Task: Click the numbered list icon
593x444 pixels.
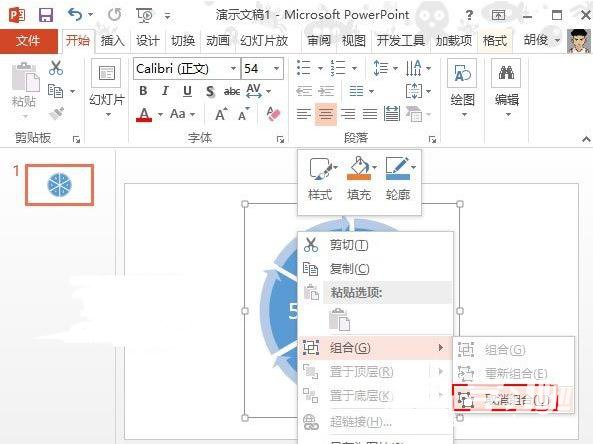Action: 338,68
